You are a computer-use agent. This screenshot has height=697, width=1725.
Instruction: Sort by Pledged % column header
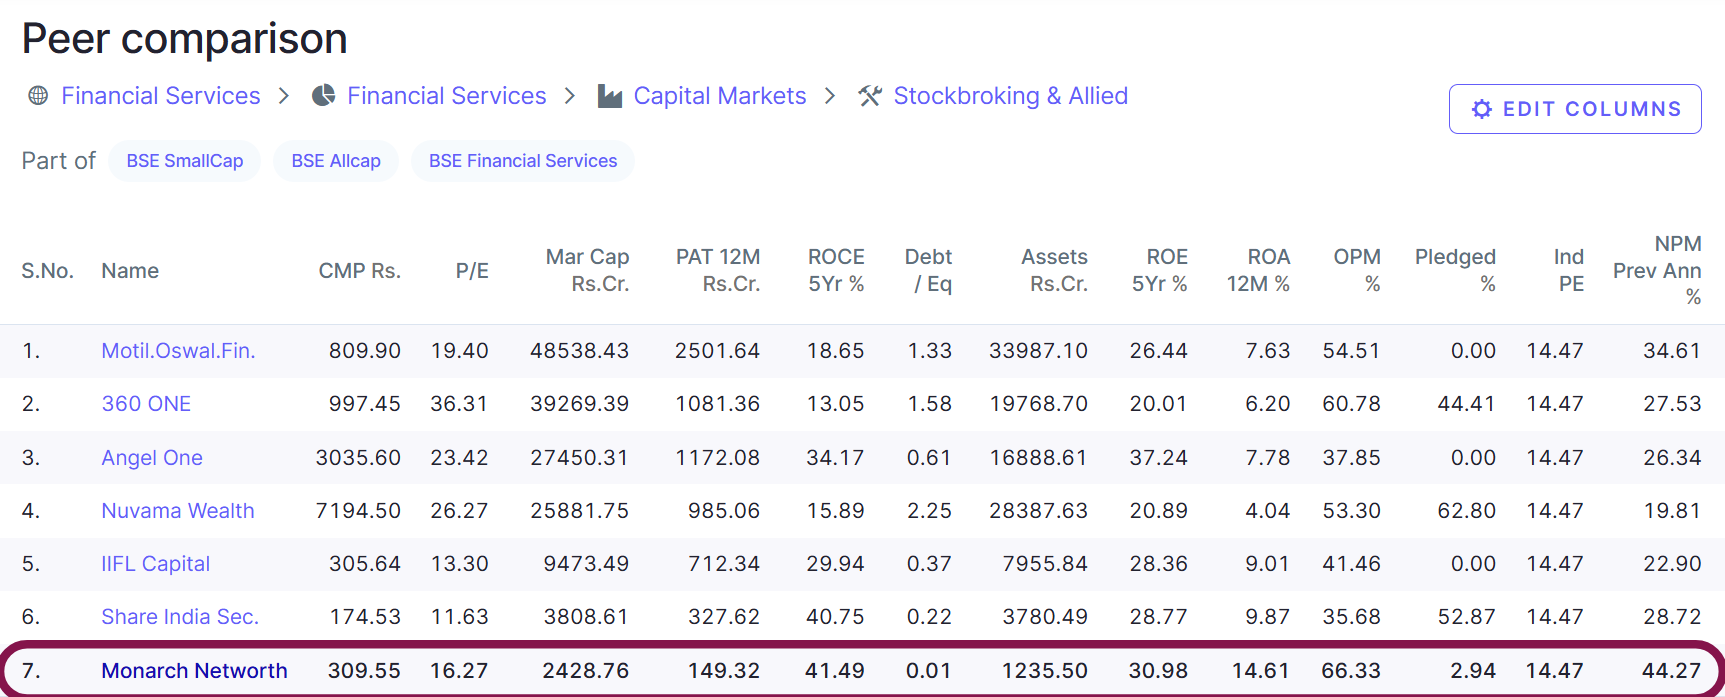tap(1455, 271)
